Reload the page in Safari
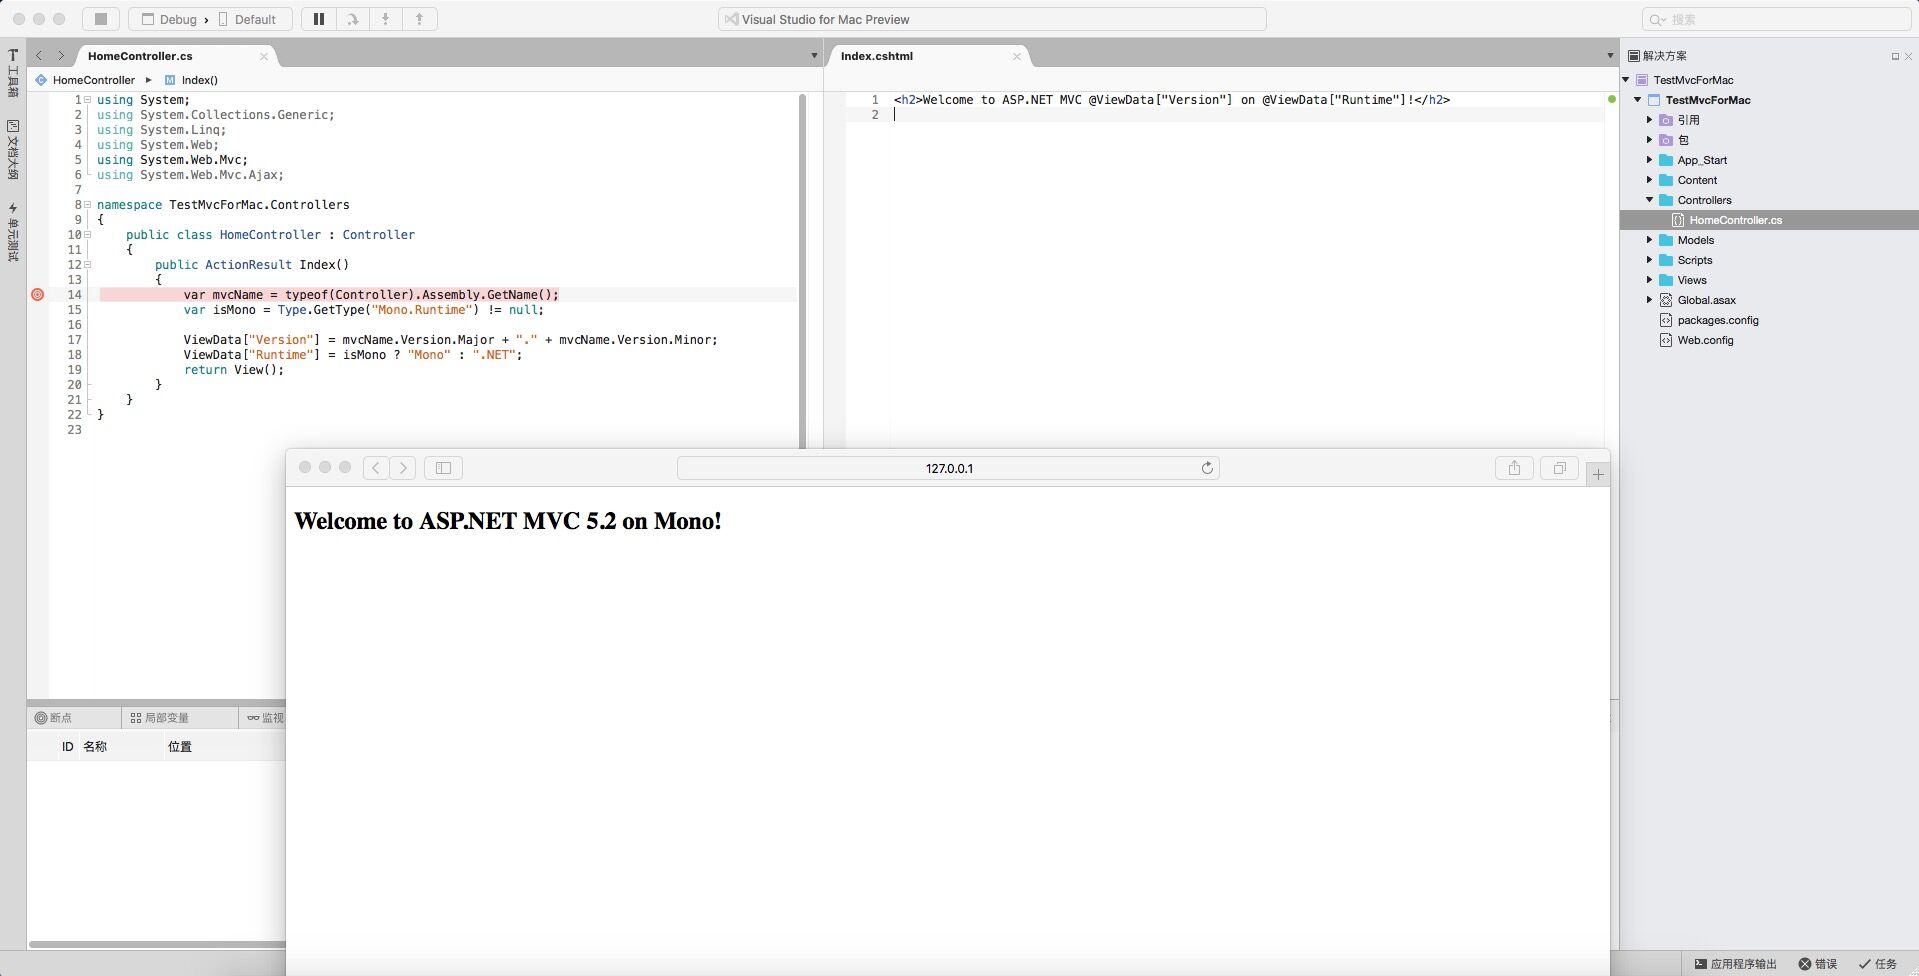 click(x=1207, y=468)
